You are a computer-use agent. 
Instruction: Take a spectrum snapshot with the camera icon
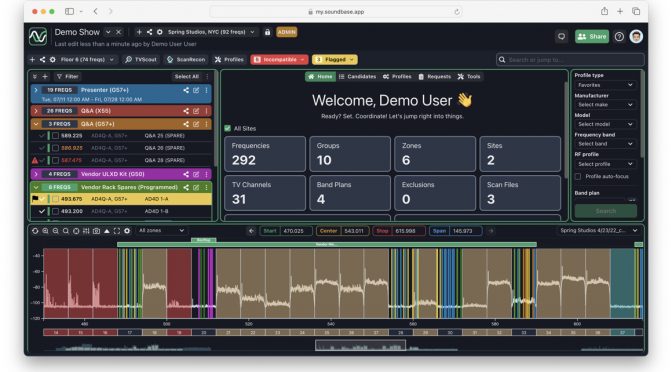[x=96, y=231]
